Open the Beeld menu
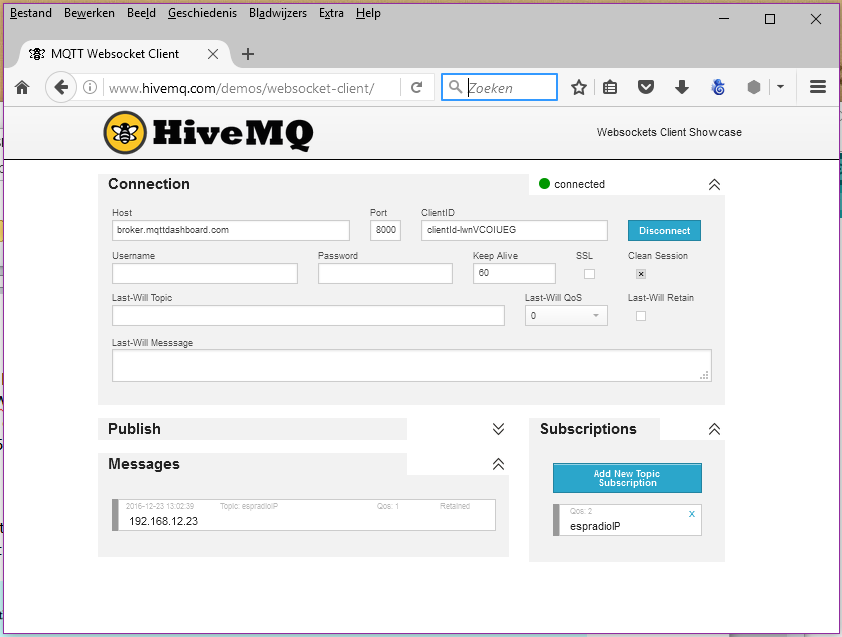Screen dimensions: 842x637 [x=141, y=13]
